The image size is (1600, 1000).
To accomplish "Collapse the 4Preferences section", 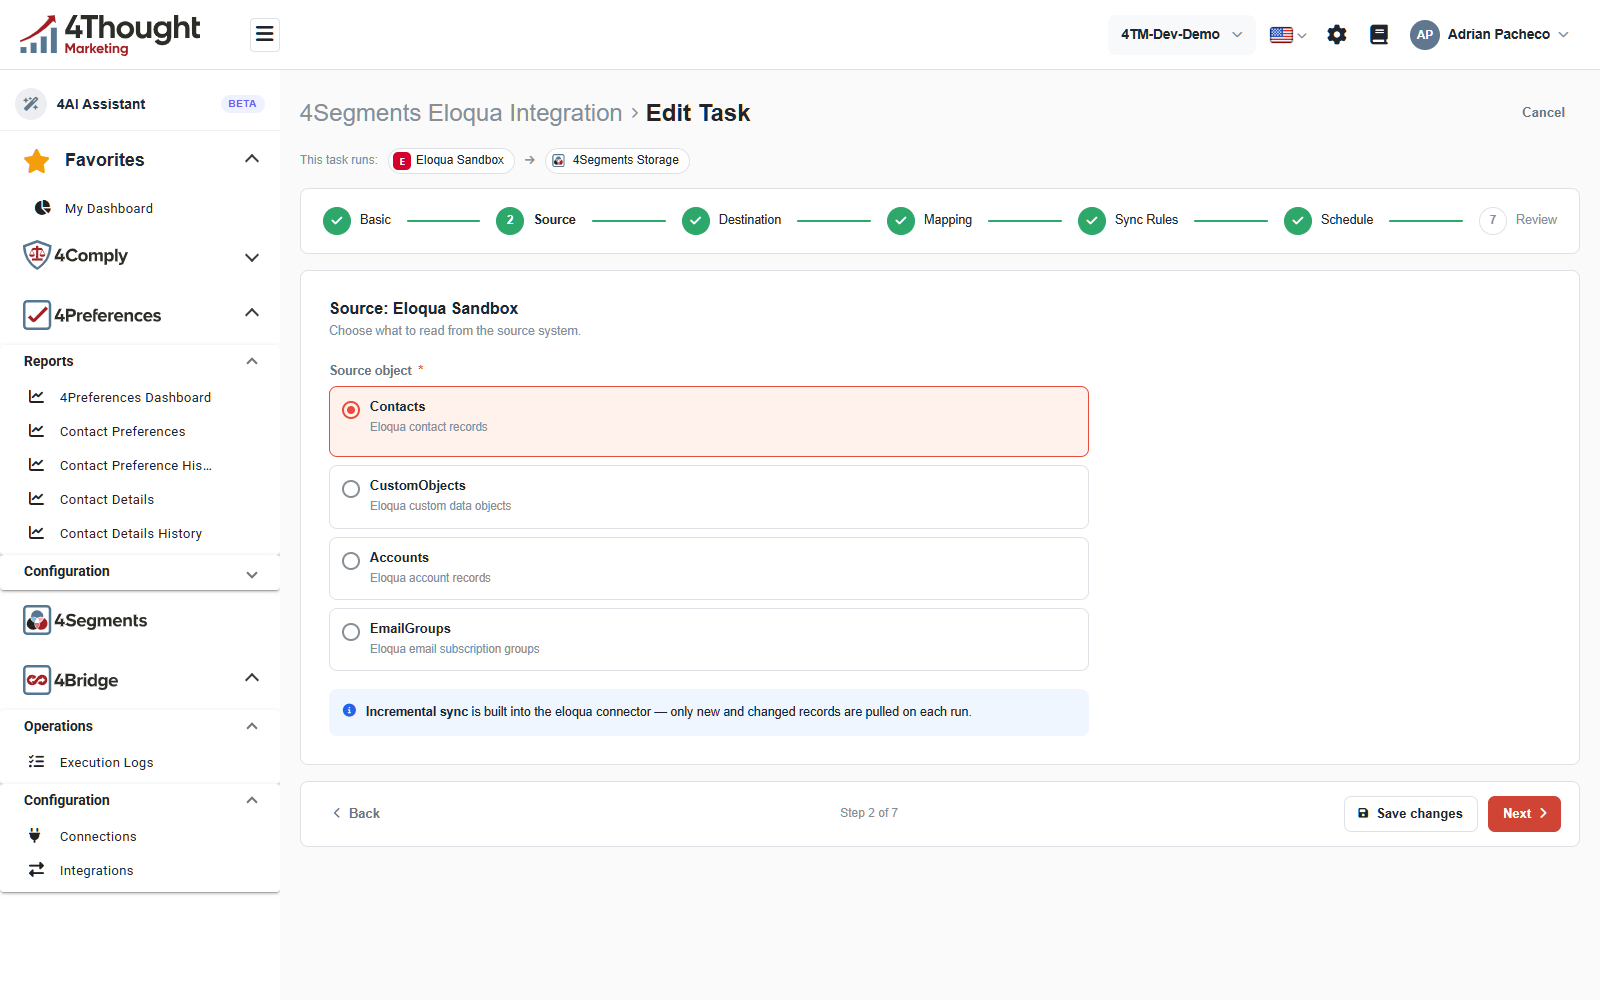I will pyautogui.click(x=252, y=313).
